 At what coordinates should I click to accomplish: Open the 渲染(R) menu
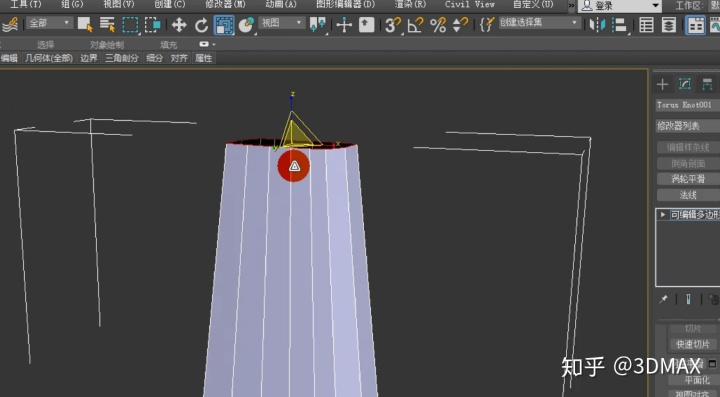click(410, 5)
